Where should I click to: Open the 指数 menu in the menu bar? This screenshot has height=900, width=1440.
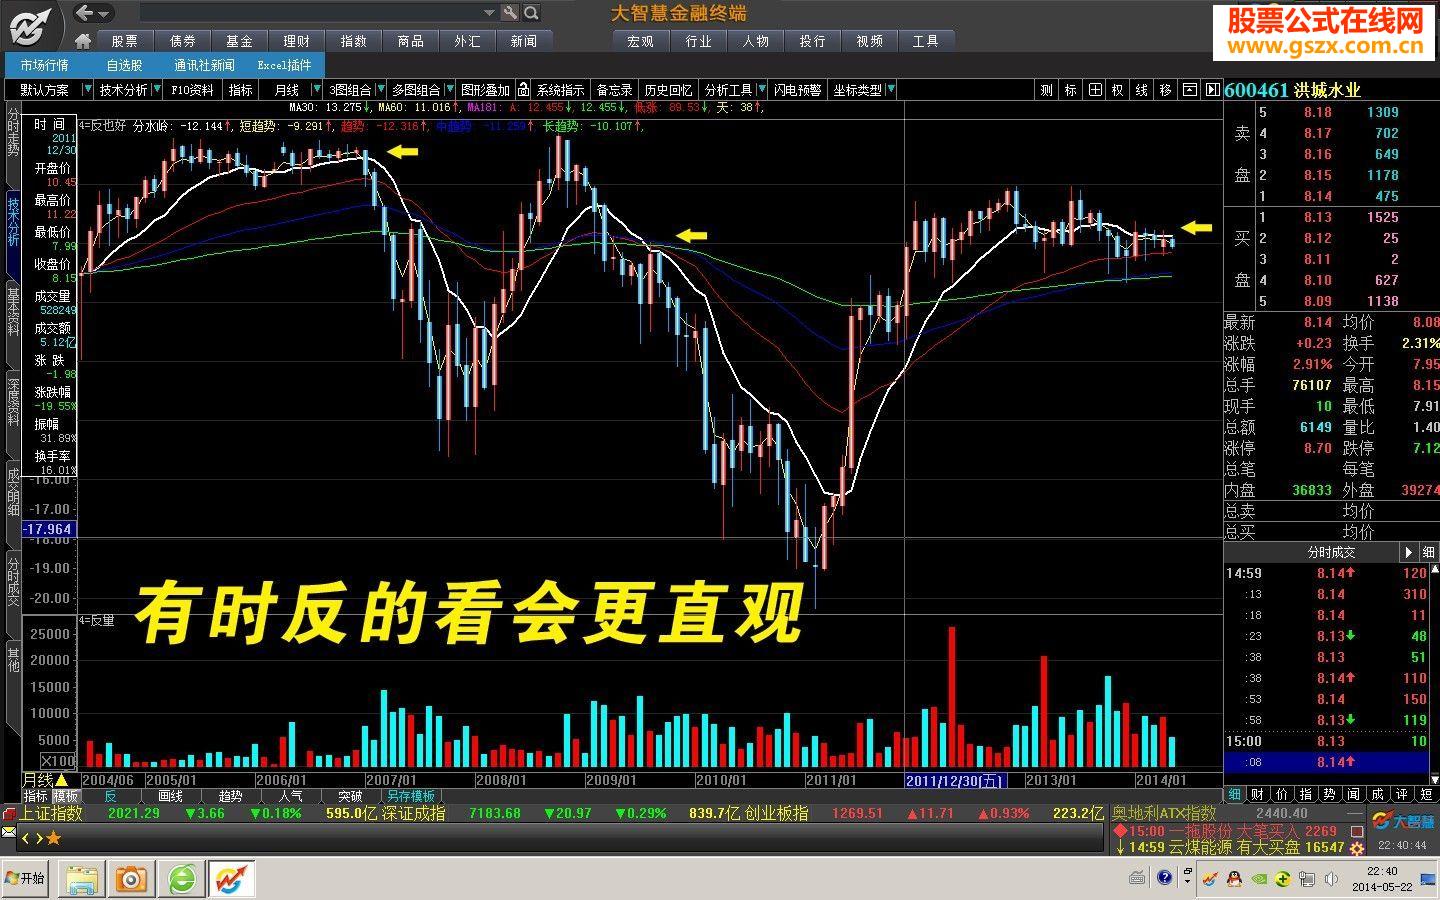[352, 41]
